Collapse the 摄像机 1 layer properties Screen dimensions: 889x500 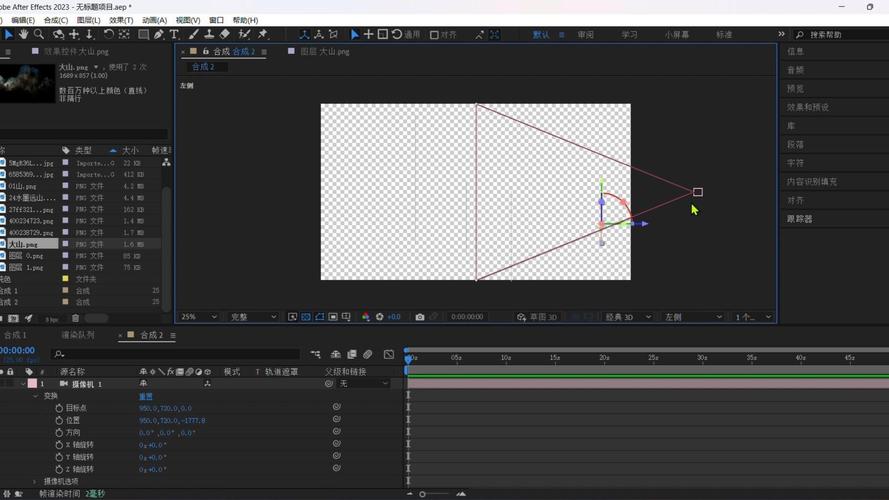(23, 384)
